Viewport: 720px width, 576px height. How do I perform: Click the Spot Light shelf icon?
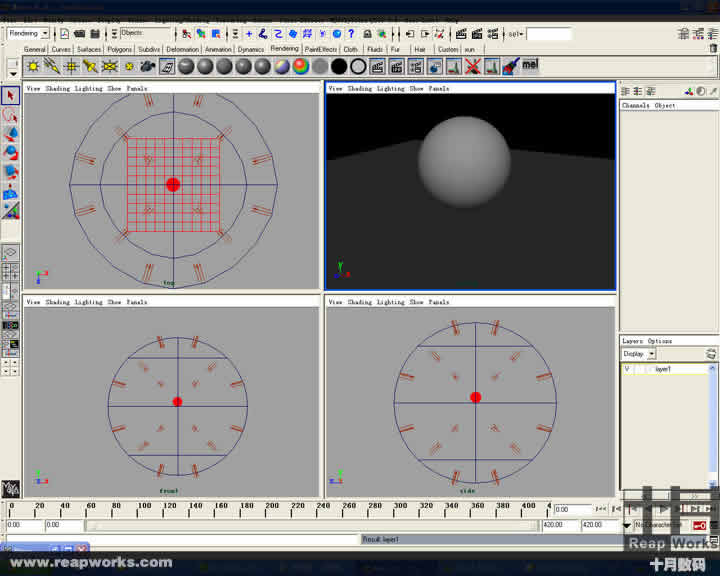pyautogui.click(x=90, y=66)
